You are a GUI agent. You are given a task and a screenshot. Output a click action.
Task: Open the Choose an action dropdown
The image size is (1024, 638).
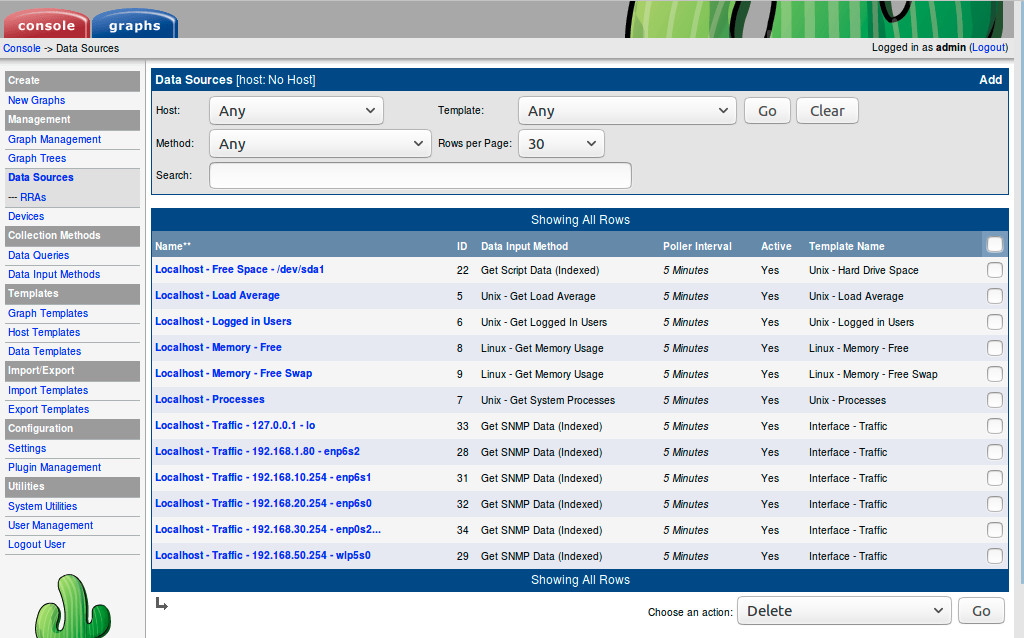coord(843,611)
